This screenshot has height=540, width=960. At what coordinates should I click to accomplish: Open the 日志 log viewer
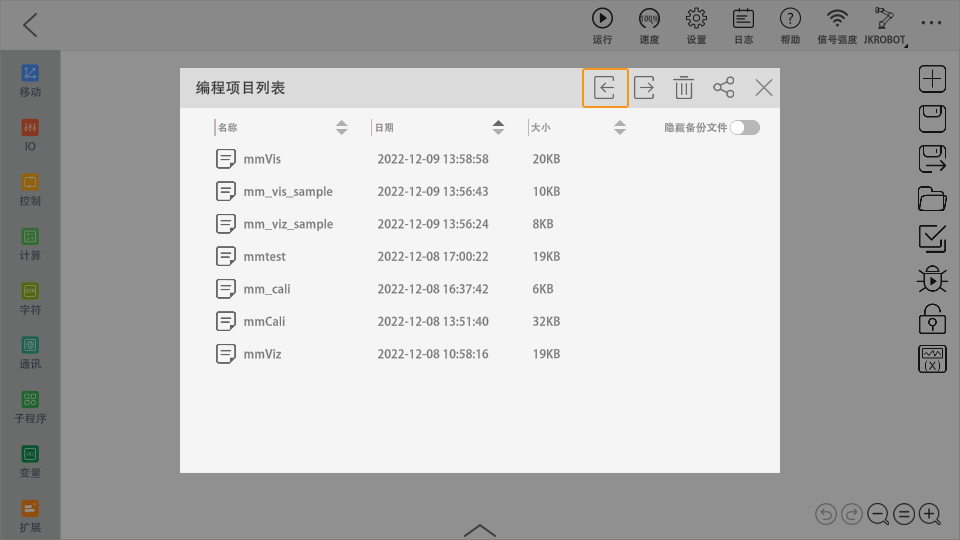743,26
